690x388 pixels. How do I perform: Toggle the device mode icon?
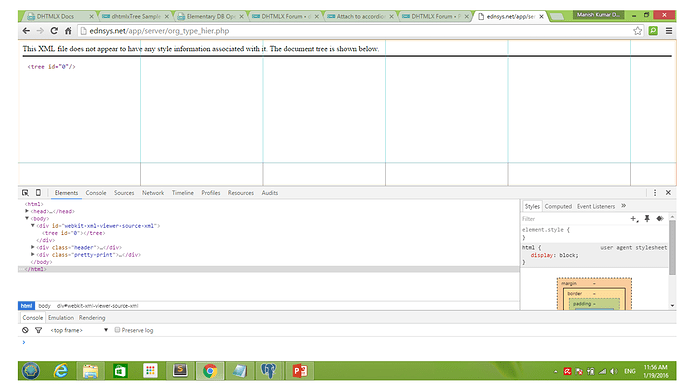[38, 193]
